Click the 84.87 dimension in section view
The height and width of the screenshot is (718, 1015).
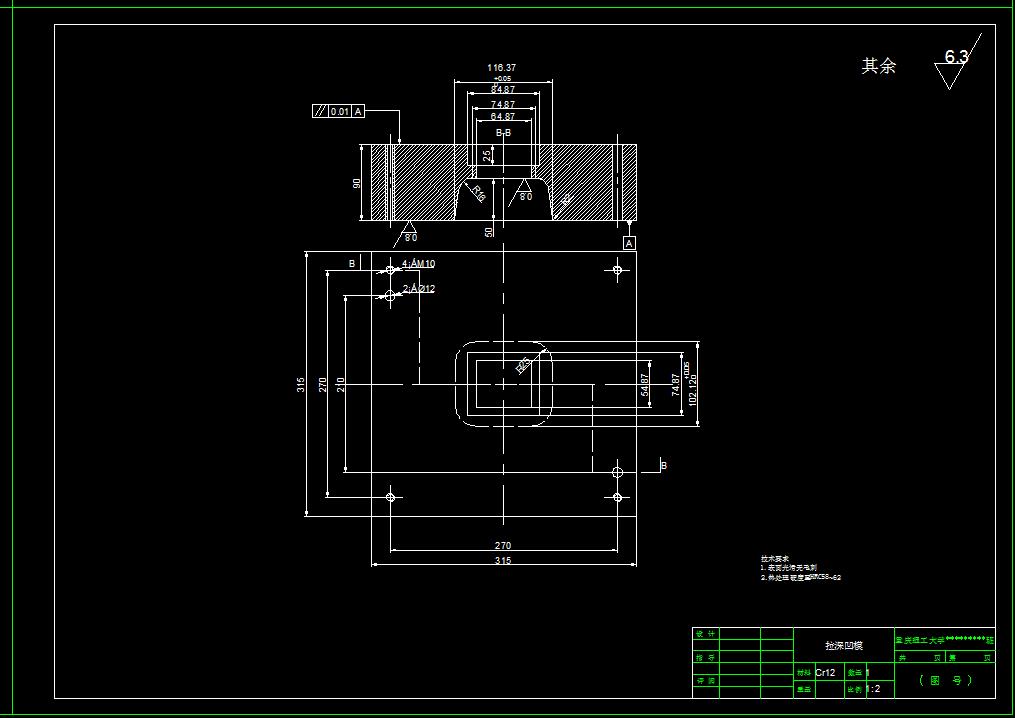click(502, 90)
